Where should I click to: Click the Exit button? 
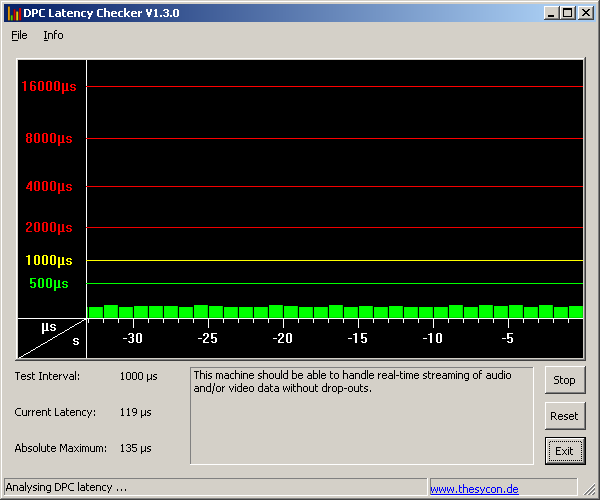(x=564, y=451)
